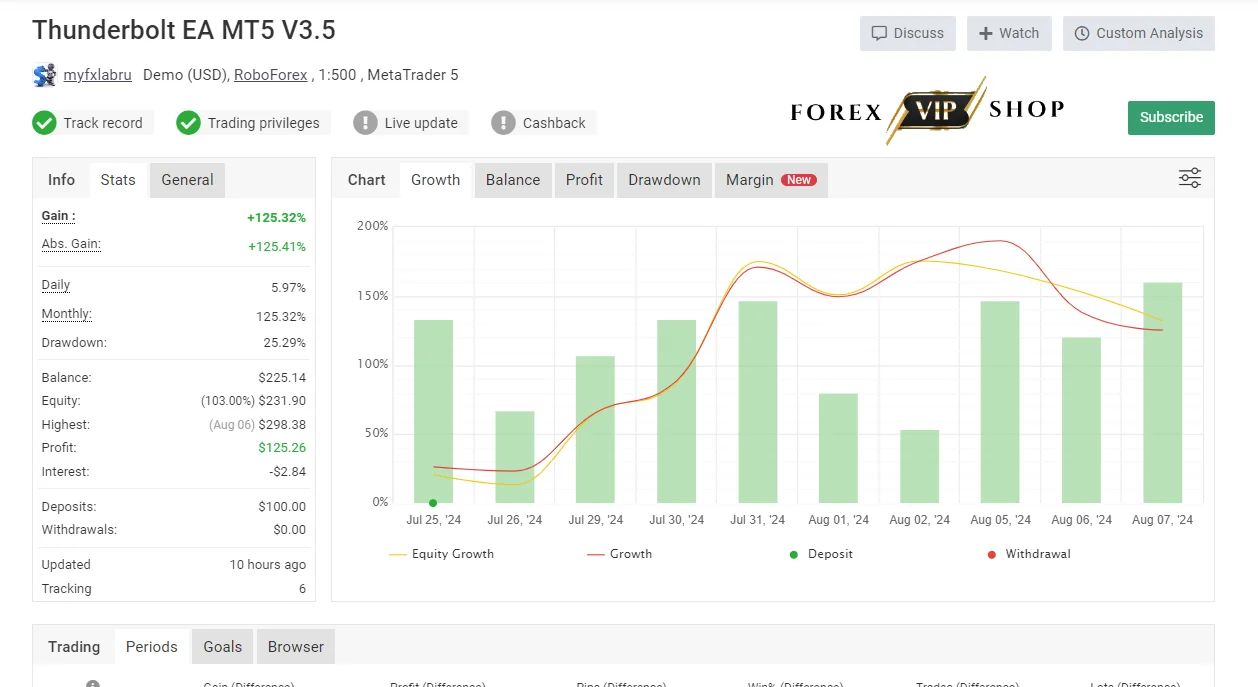Select the Periods tab
The width and height of the screenshot is (1258, 687).
pyautogui.click(x=152, y=647)
